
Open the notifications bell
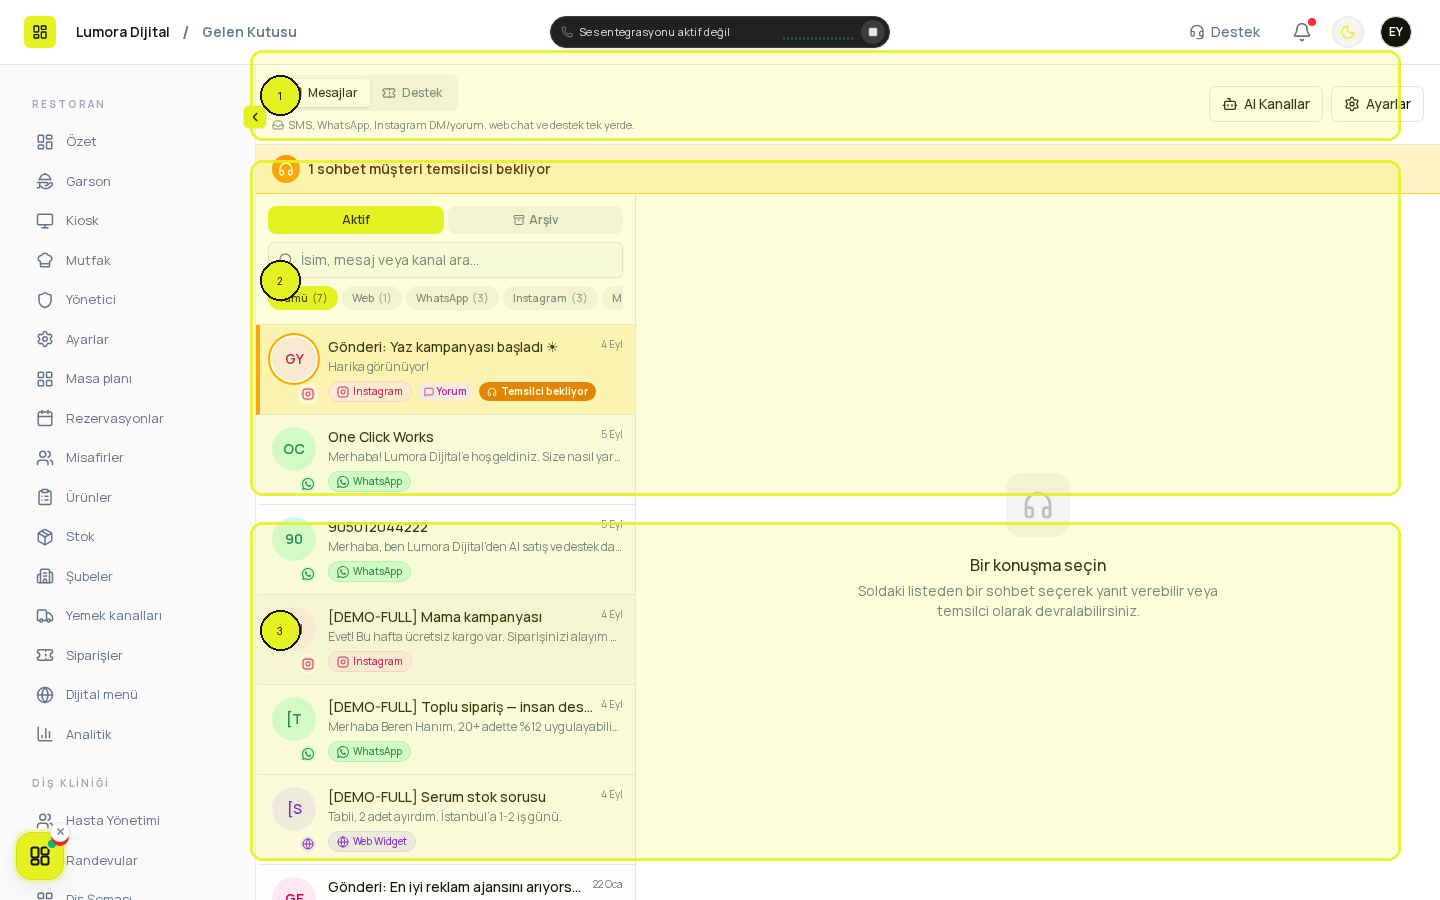pyautogui.click(x=1302, y=32)
